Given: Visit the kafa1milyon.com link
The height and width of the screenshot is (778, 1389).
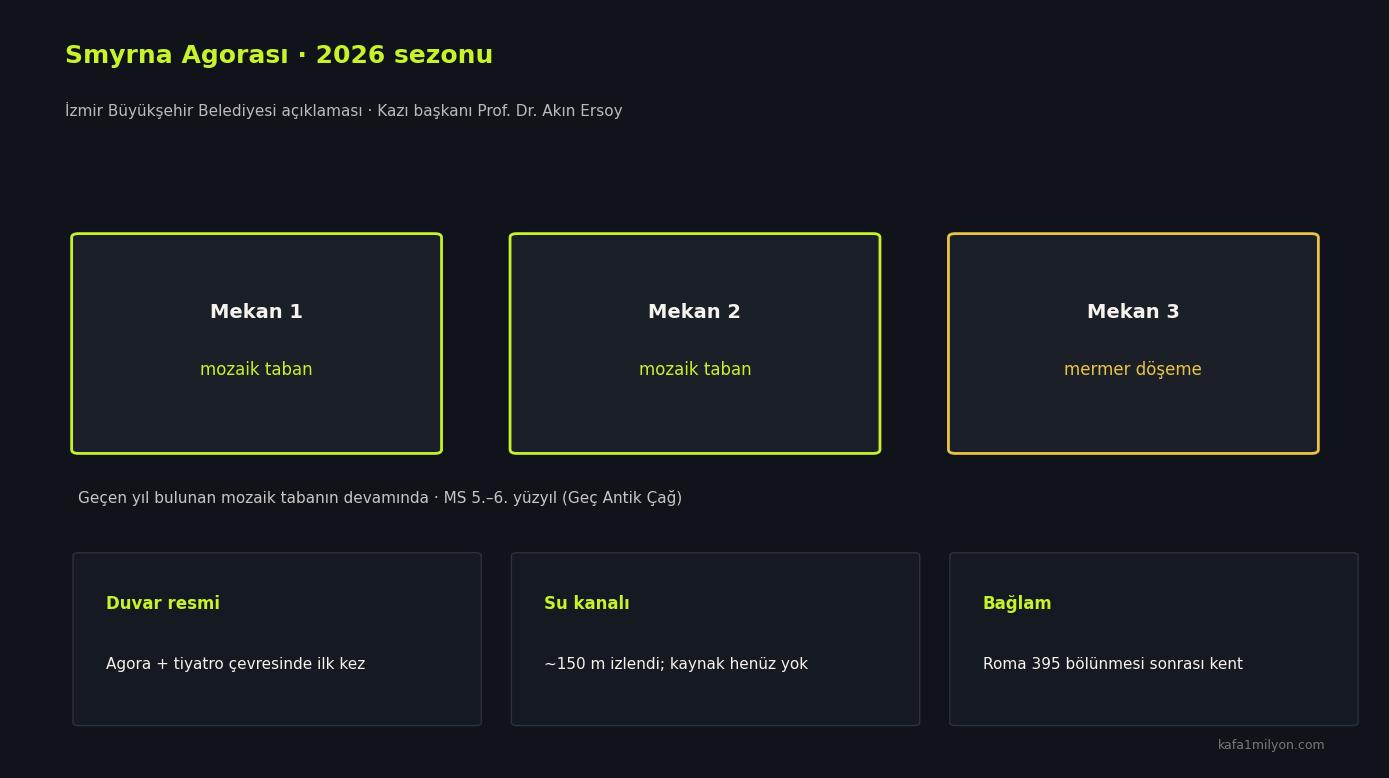Looking at the screenshot, I should (x=1271, y=745).
